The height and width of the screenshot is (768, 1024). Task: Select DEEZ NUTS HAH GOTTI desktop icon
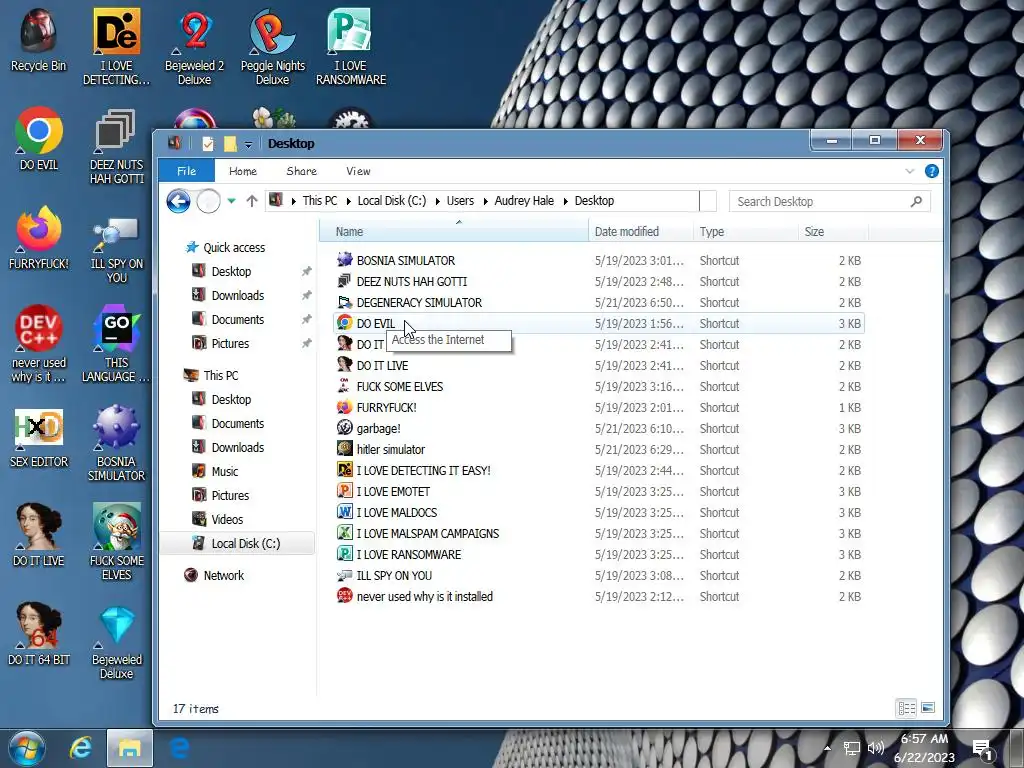pos(116,147)
